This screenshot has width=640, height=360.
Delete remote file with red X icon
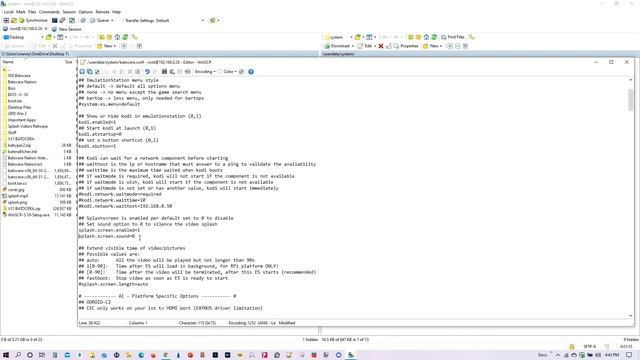point(381,46)
